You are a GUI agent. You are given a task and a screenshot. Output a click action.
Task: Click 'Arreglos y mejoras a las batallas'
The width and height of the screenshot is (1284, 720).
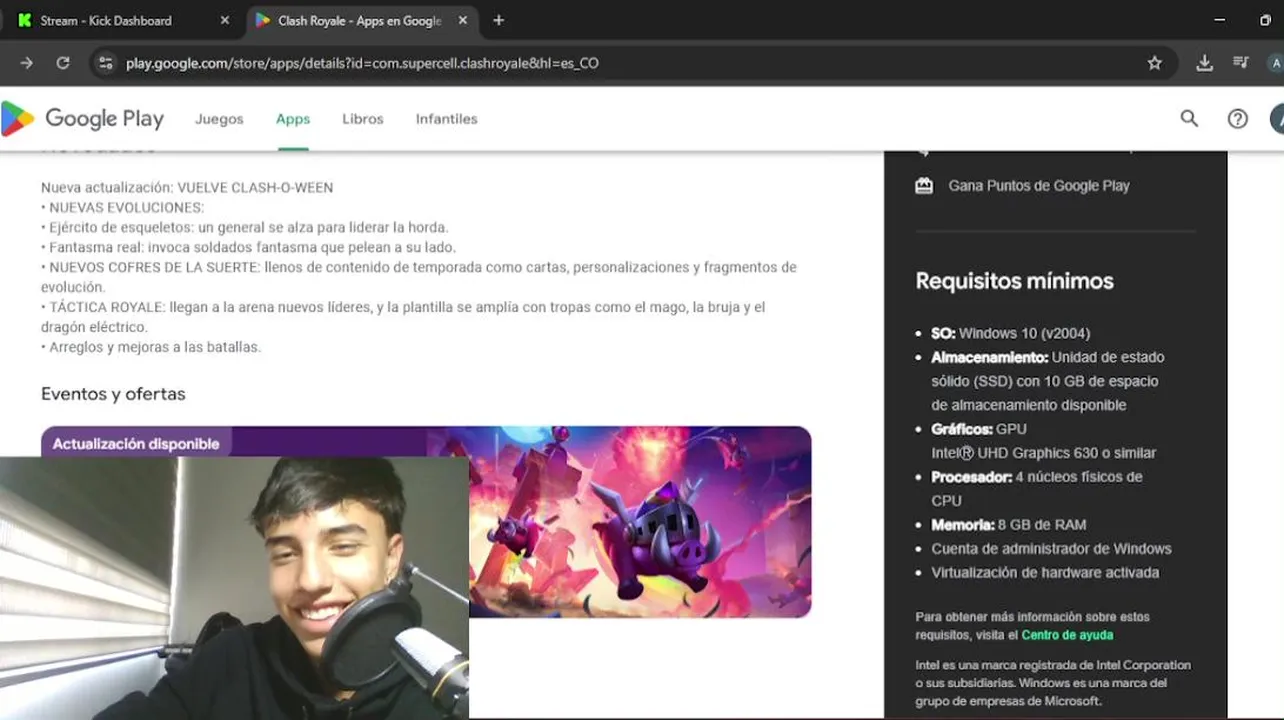click(151, 347)
